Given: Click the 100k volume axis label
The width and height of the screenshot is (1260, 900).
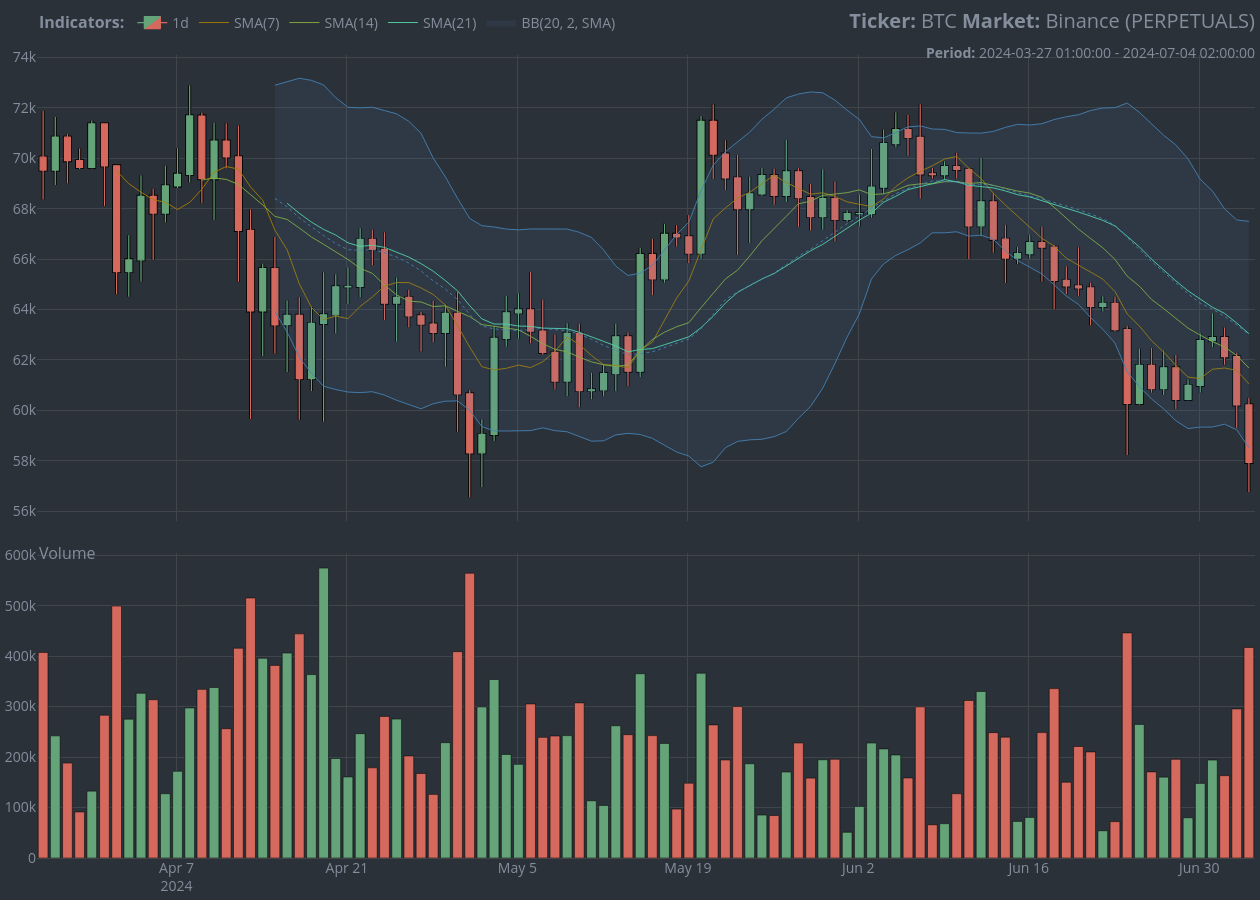Looking at the screenshot, I should [20, 807].
